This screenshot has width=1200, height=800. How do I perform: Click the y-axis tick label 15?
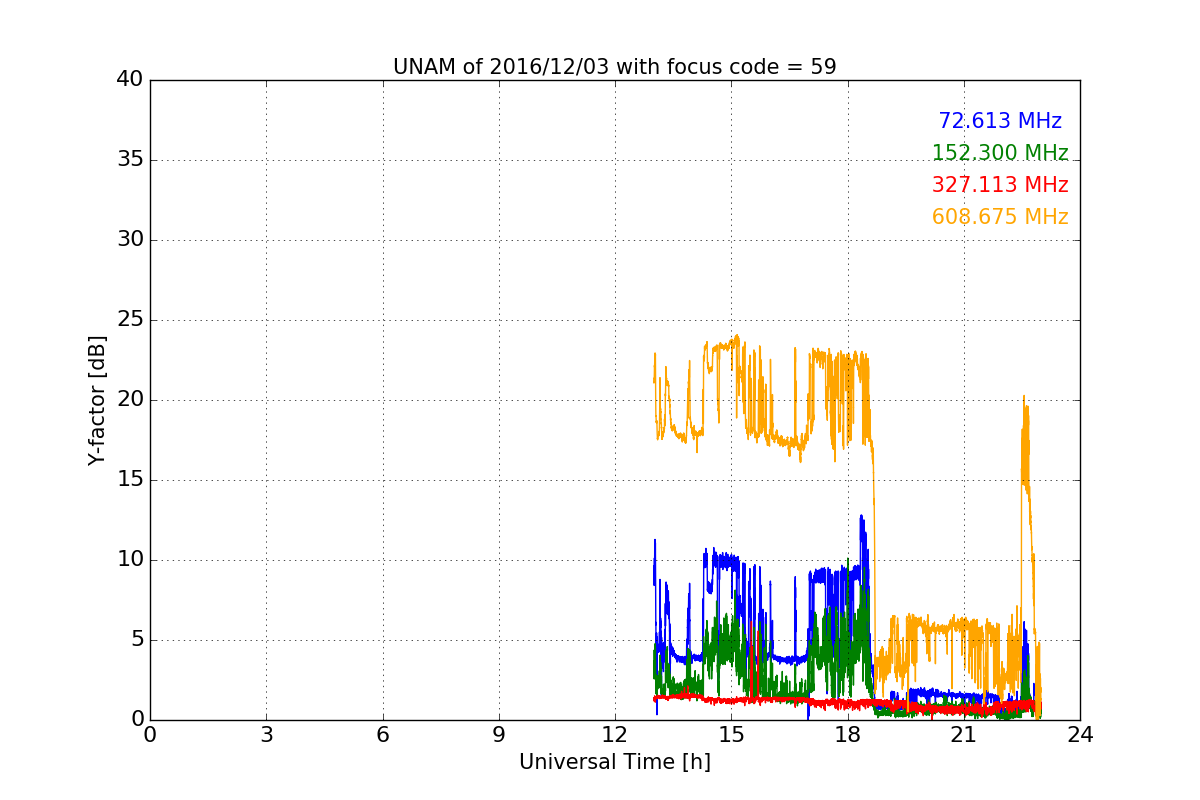pos(130,480)
